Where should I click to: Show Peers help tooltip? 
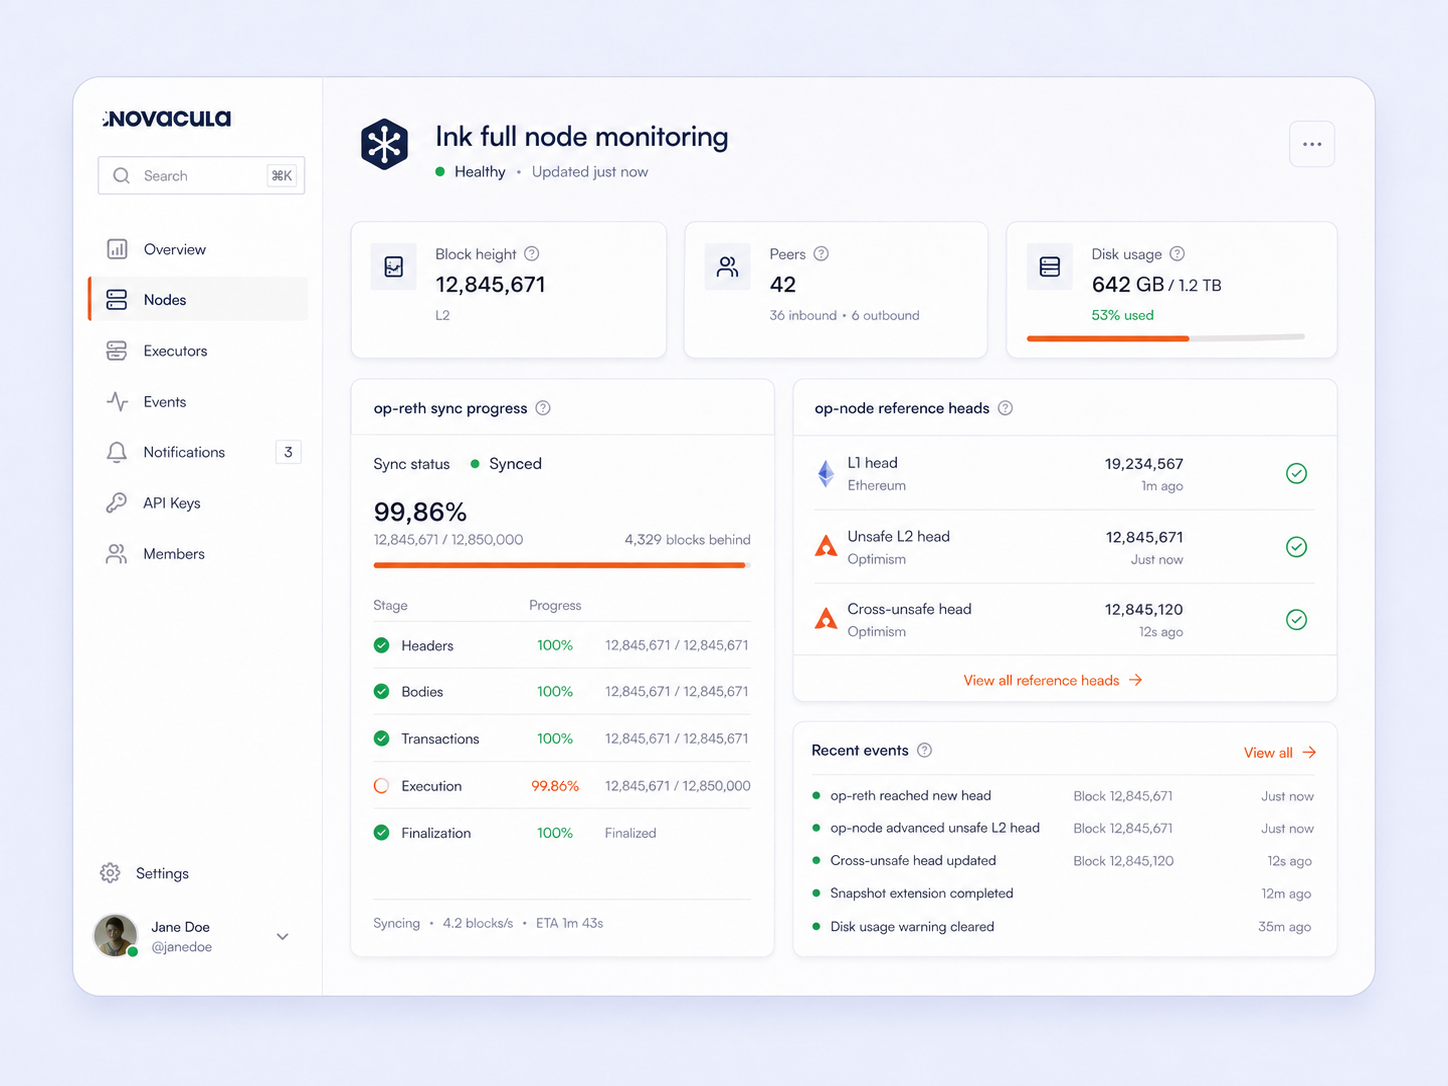pos(821,254)
